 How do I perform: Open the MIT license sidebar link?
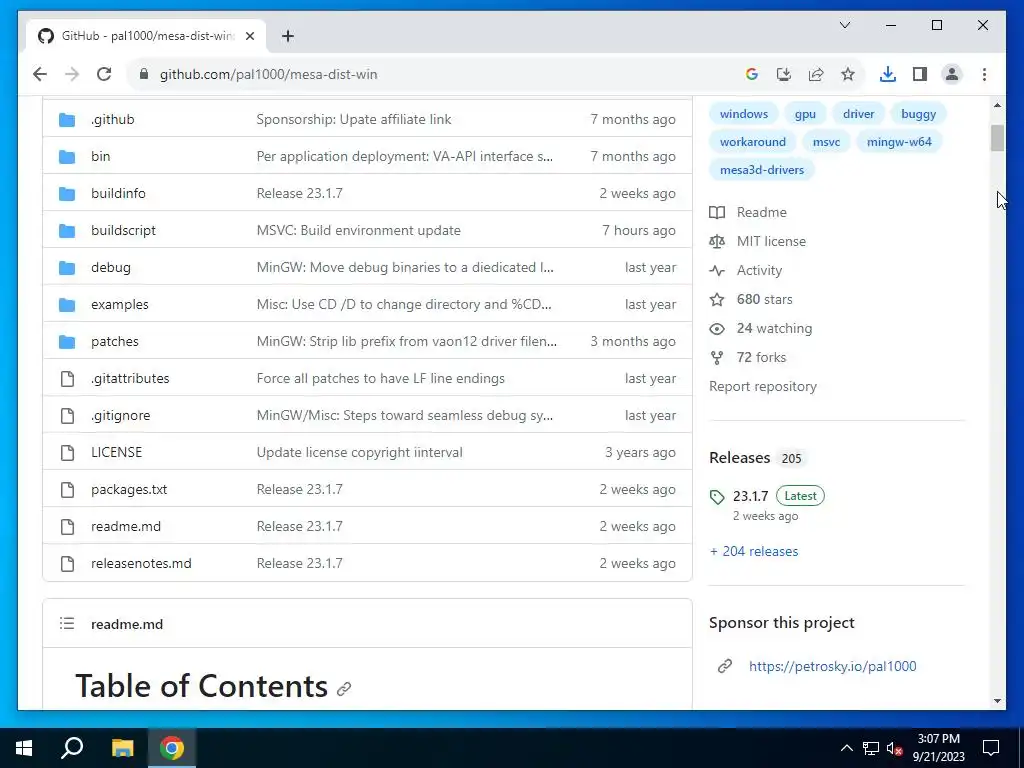(758, 242)
